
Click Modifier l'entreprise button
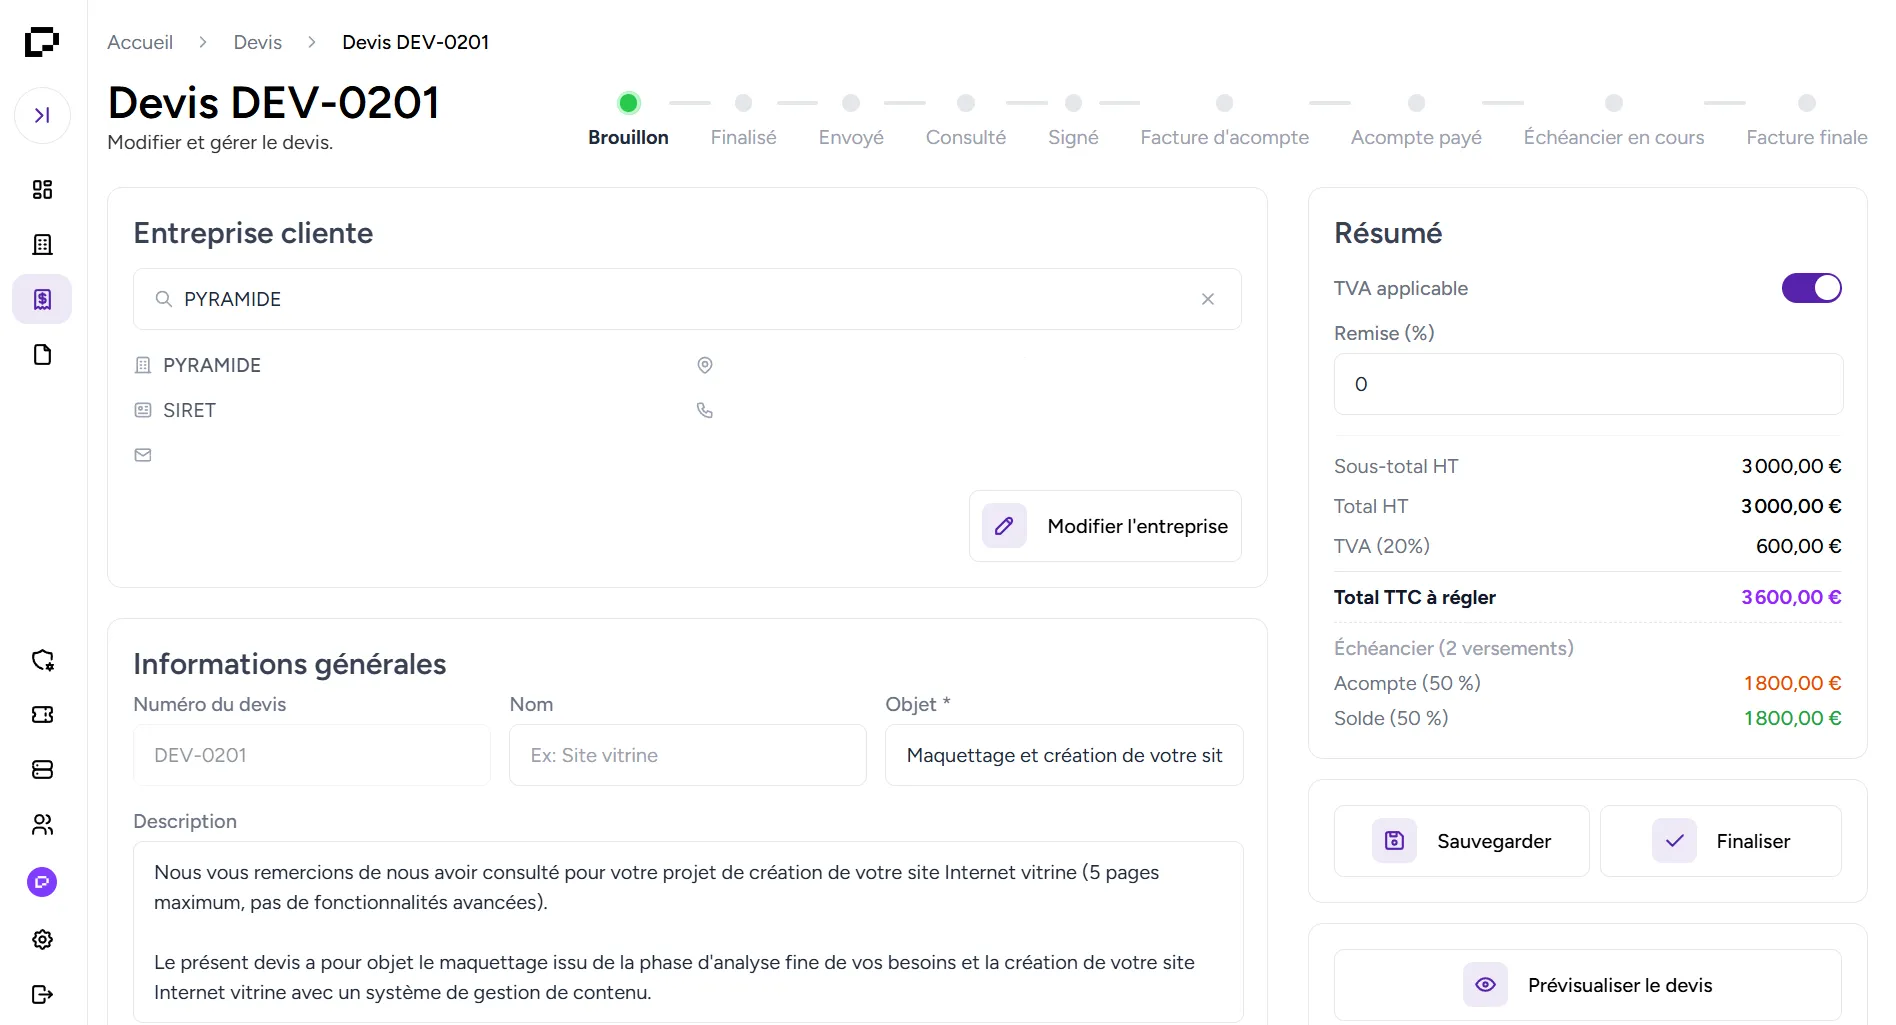1105,526
